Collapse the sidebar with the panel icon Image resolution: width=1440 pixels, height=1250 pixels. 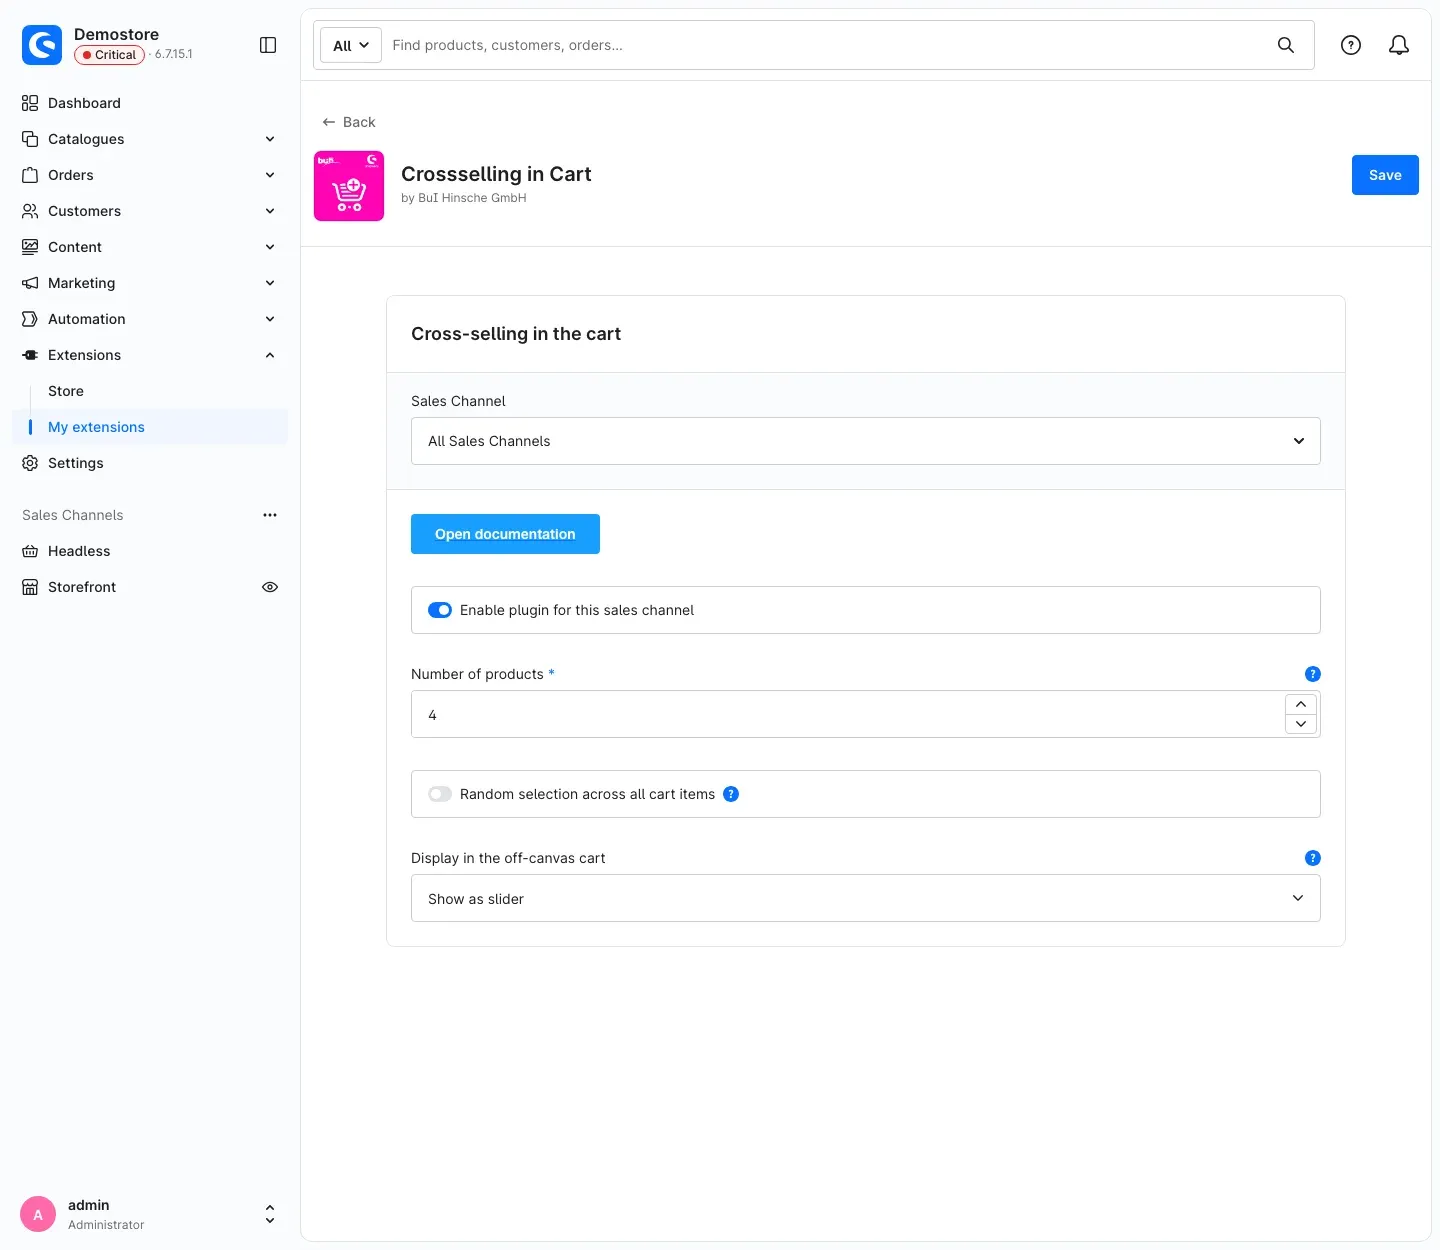[268, 45]
